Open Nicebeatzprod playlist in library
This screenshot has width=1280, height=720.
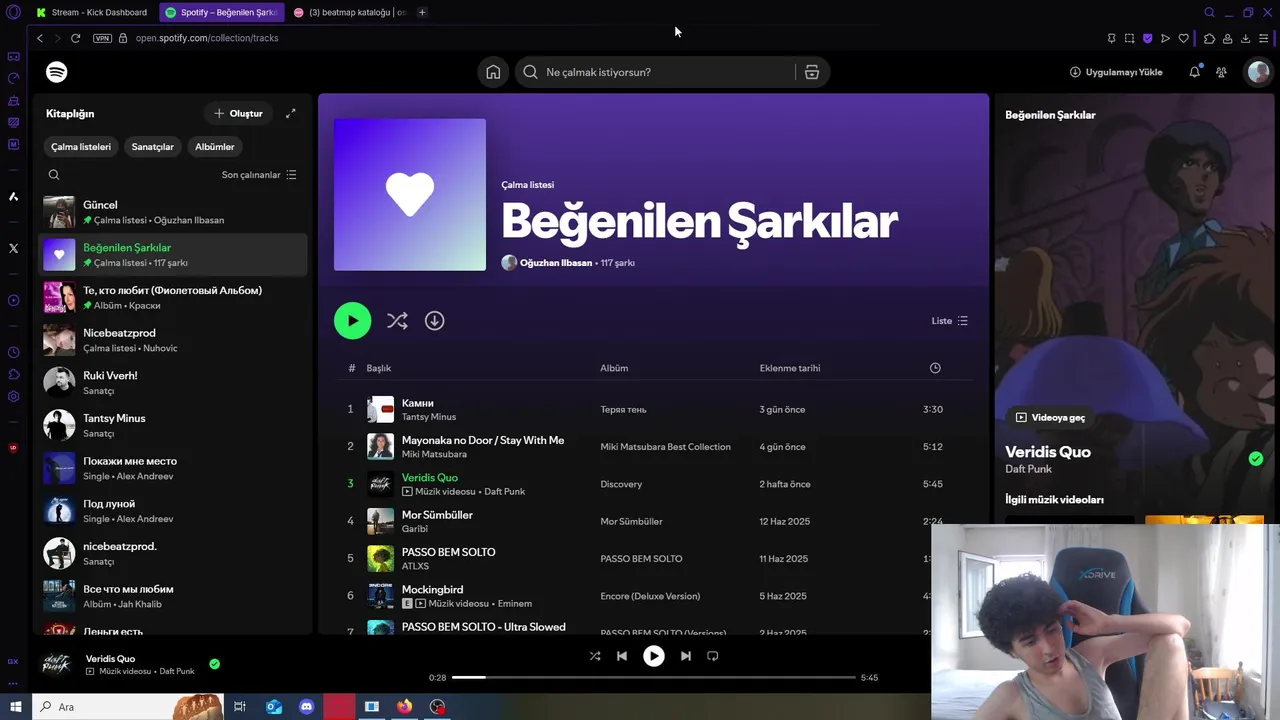173,340
